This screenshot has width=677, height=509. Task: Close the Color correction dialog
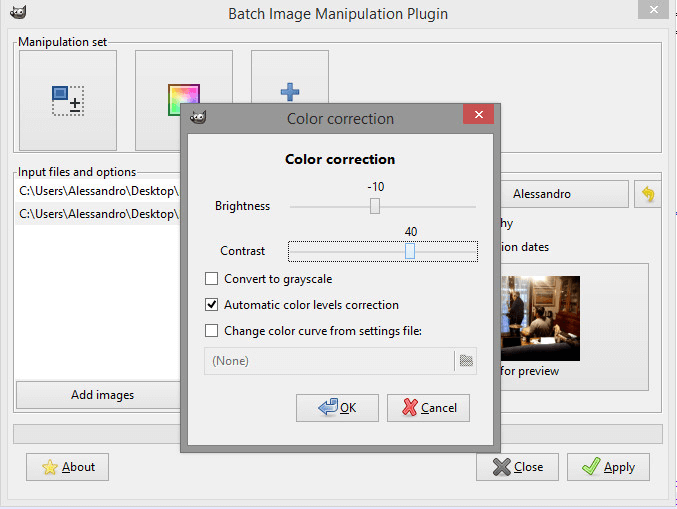pos(478,114)
